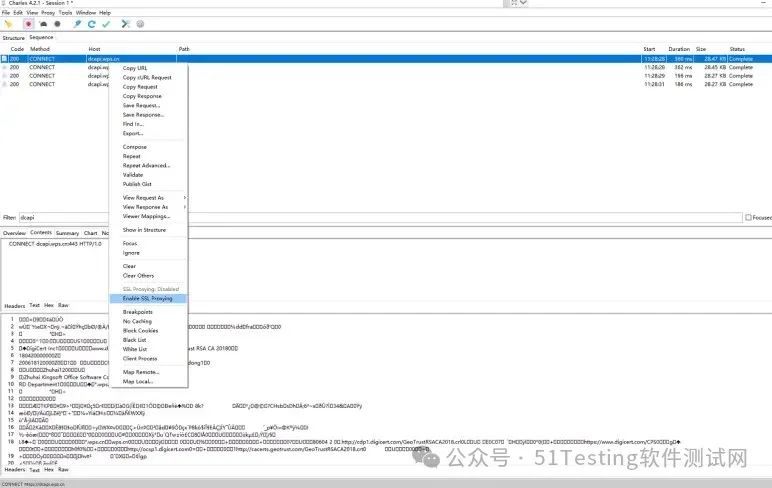Choose Publish Gist from the context menu
The image size is (772, 488).
point(137,184)
